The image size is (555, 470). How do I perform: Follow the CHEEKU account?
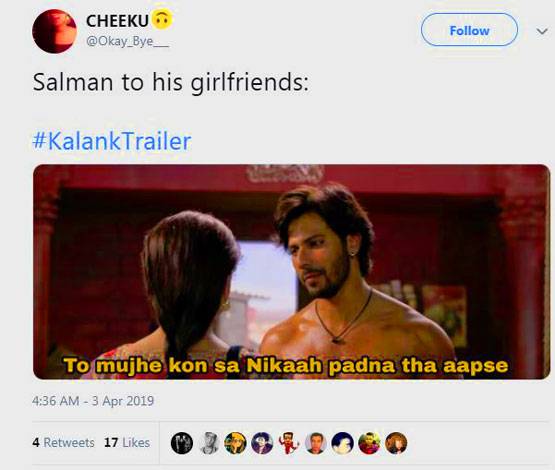click(469, 30)
